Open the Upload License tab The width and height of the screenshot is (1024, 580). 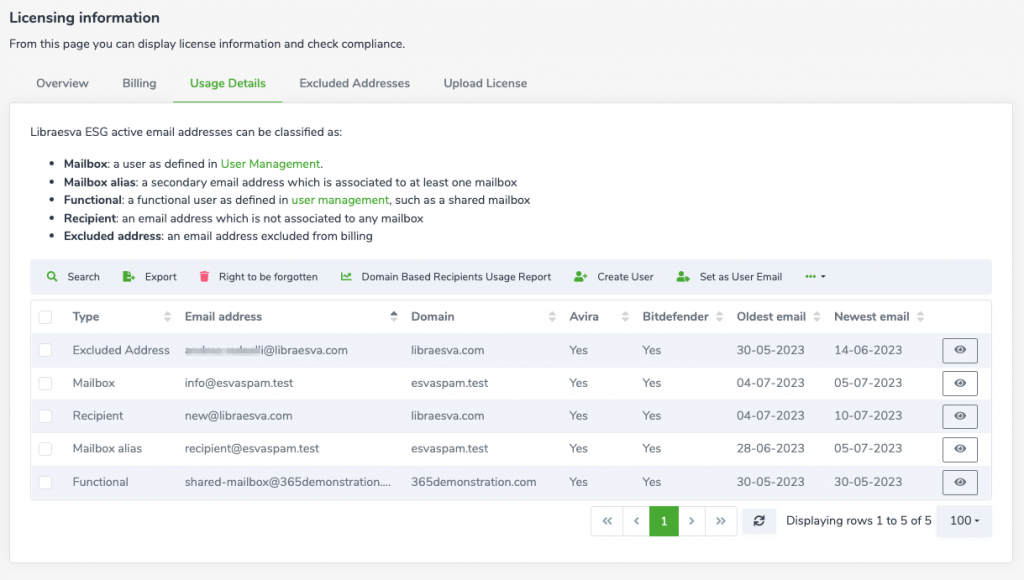pos(485,84)
